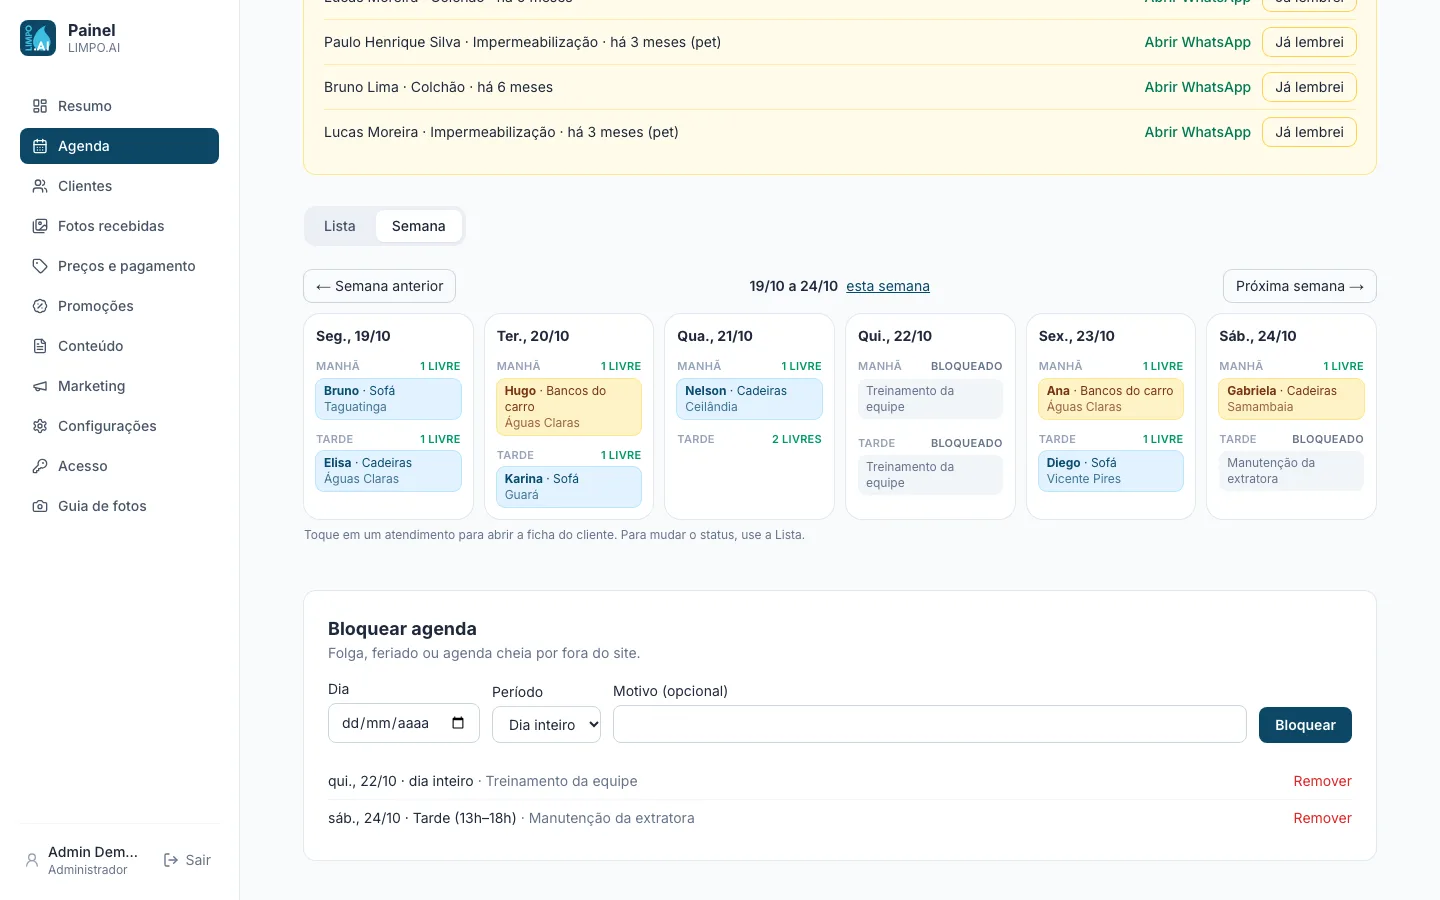Open the esta semana link
This screenshot has width=1440, height=900.
(888, 286)
